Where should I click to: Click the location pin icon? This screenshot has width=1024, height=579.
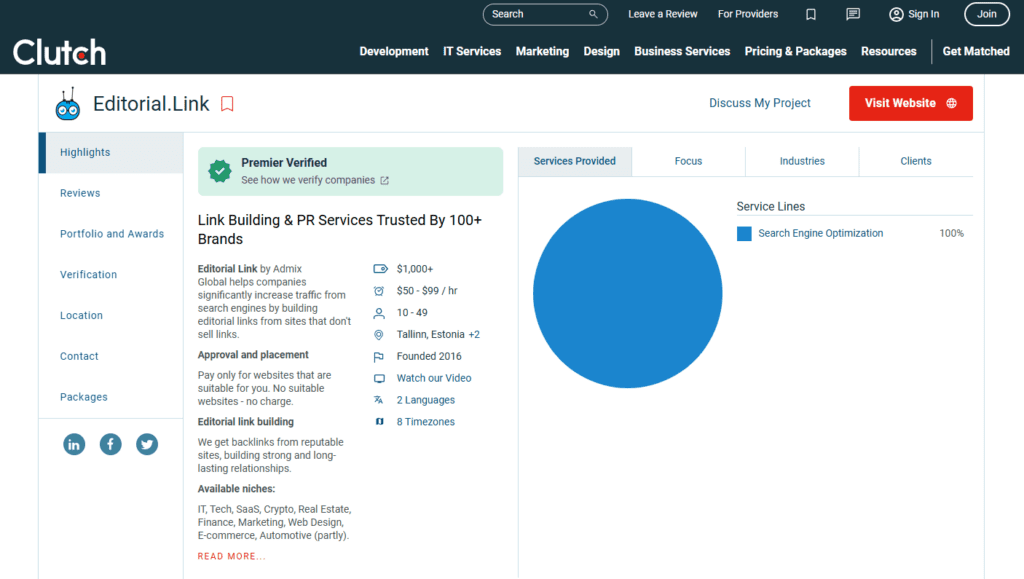pyautogui.click(x=379, y=335)
